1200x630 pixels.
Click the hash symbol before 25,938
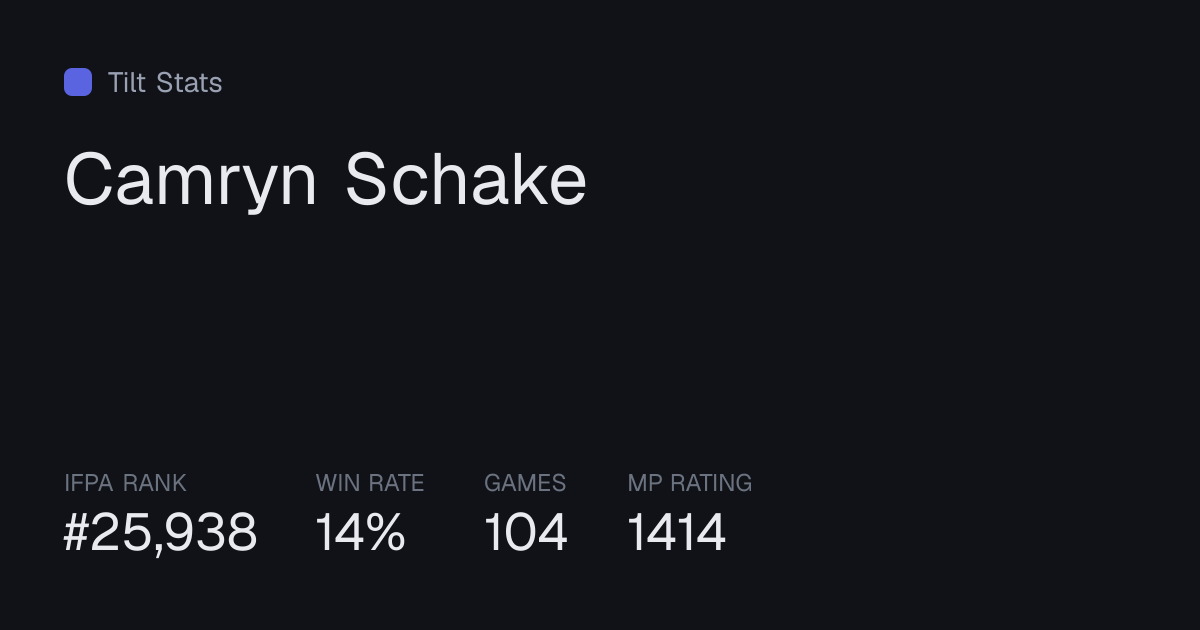point(77,532)
